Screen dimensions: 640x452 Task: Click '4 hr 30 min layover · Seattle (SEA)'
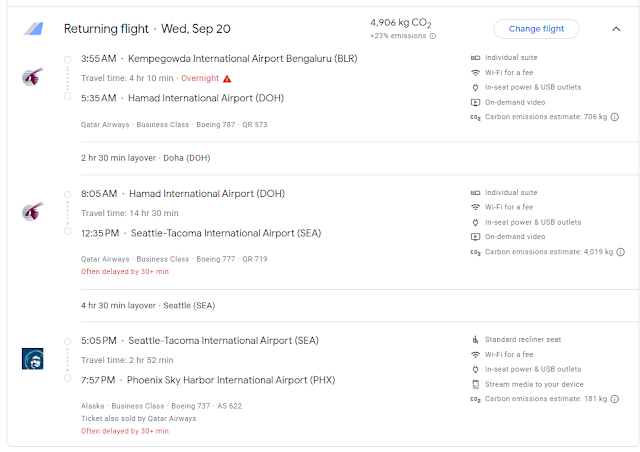pyautogui.click(x=148, y=305)
